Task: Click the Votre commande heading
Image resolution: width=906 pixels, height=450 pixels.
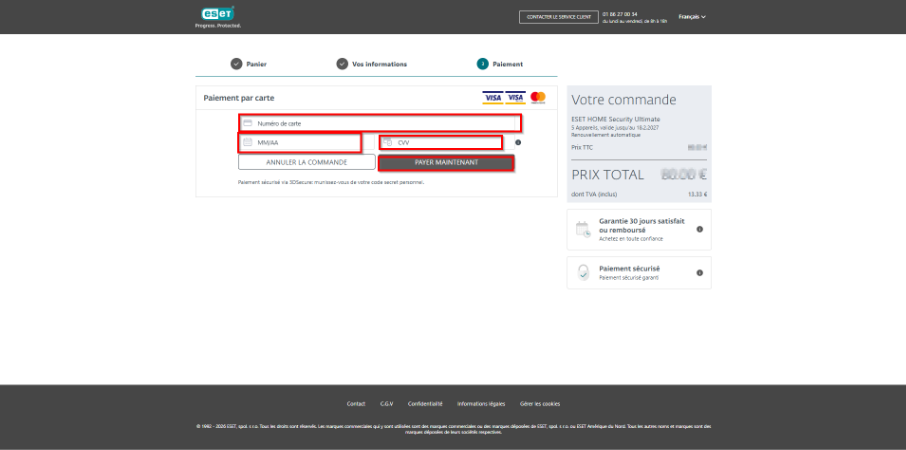Action: click(x=623, y=100)
